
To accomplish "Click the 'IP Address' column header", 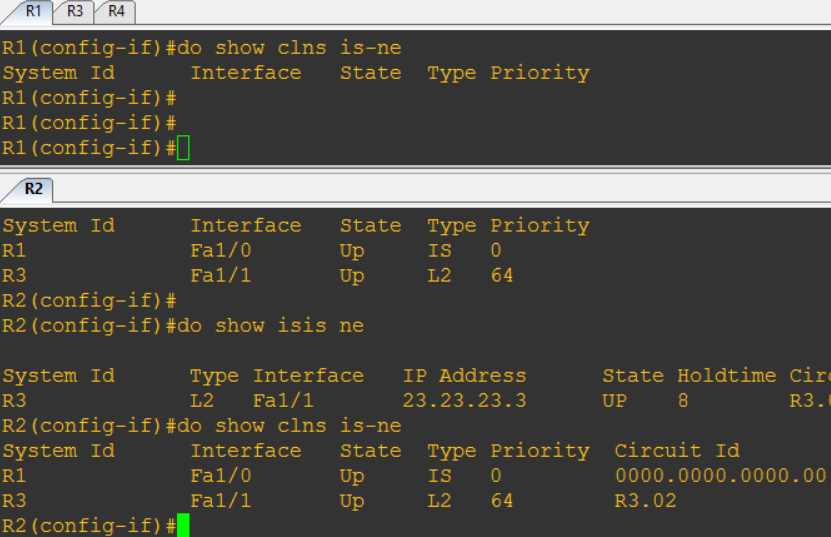I will point(464,376).
